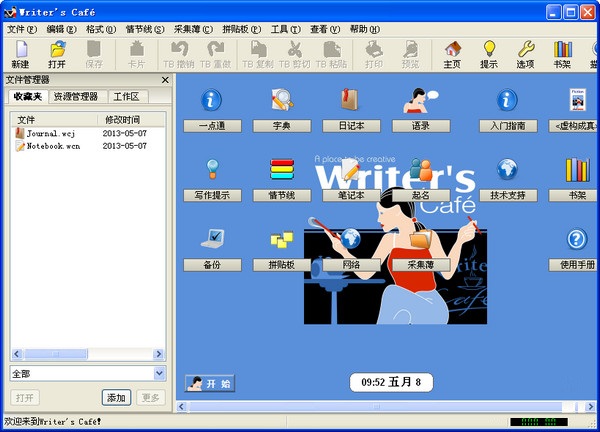Click the 预览 preview icon
Image resolution: width=600 pixels, height=432 pixels.
[411, 49]
